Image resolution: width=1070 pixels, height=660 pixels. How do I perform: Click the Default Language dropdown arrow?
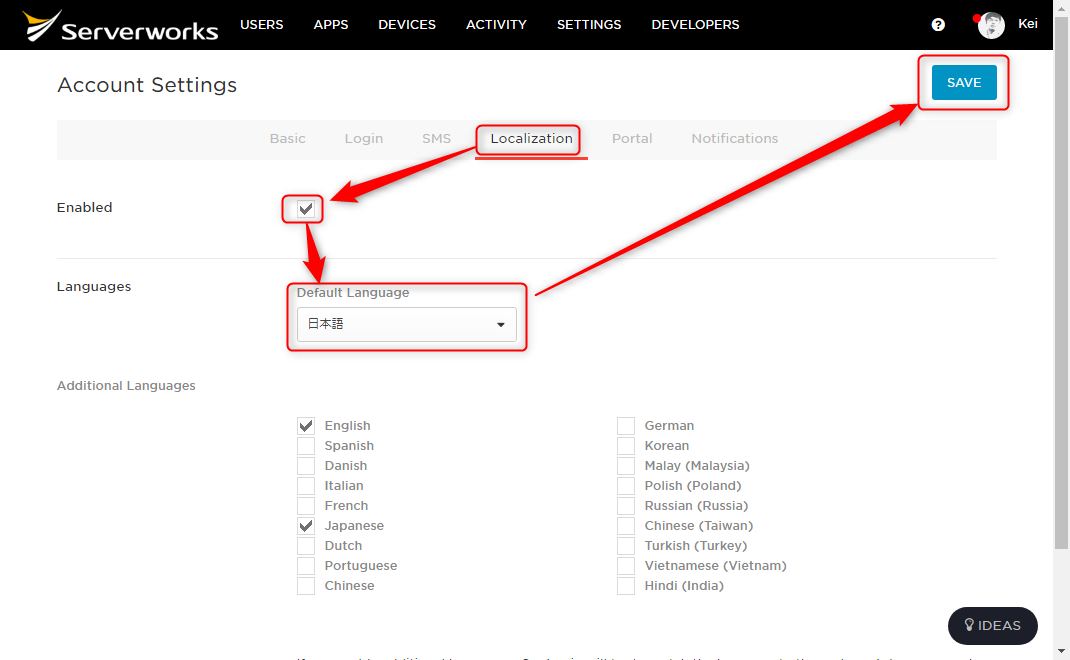tap(501, 325)
